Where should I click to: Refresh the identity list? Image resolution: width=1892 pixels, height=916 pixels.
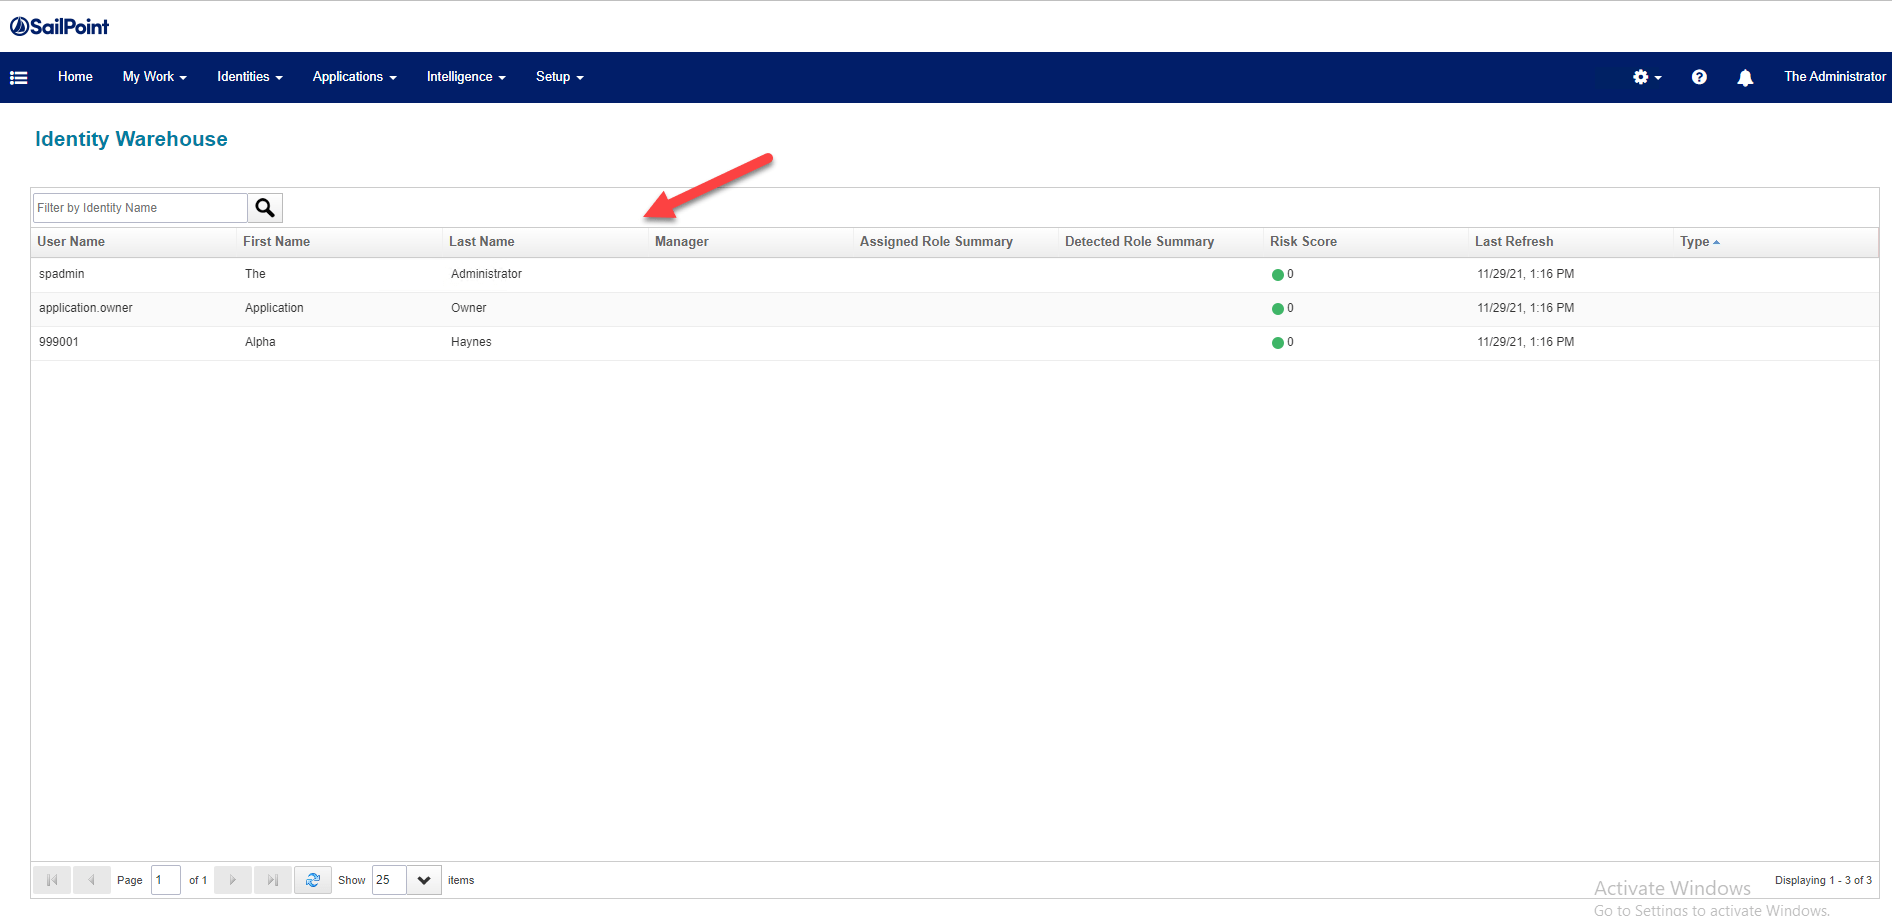tap(313, 880)
